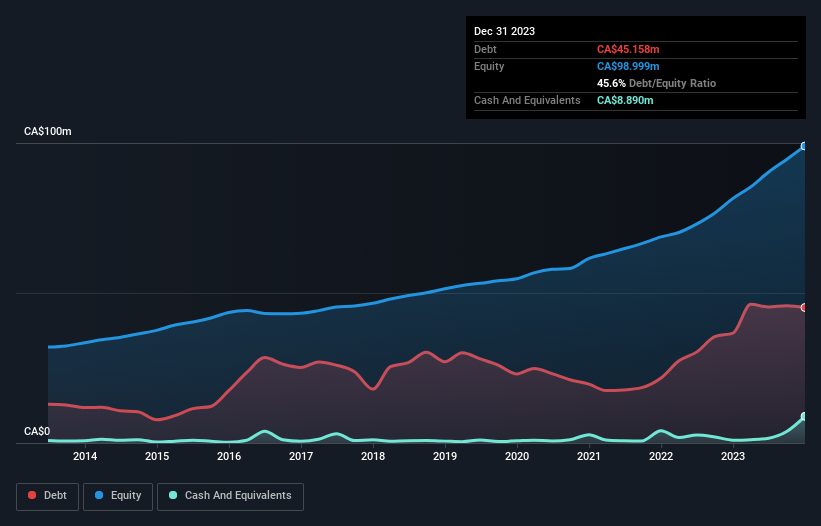Click the 2015 x-axis label

click(157, 456)
